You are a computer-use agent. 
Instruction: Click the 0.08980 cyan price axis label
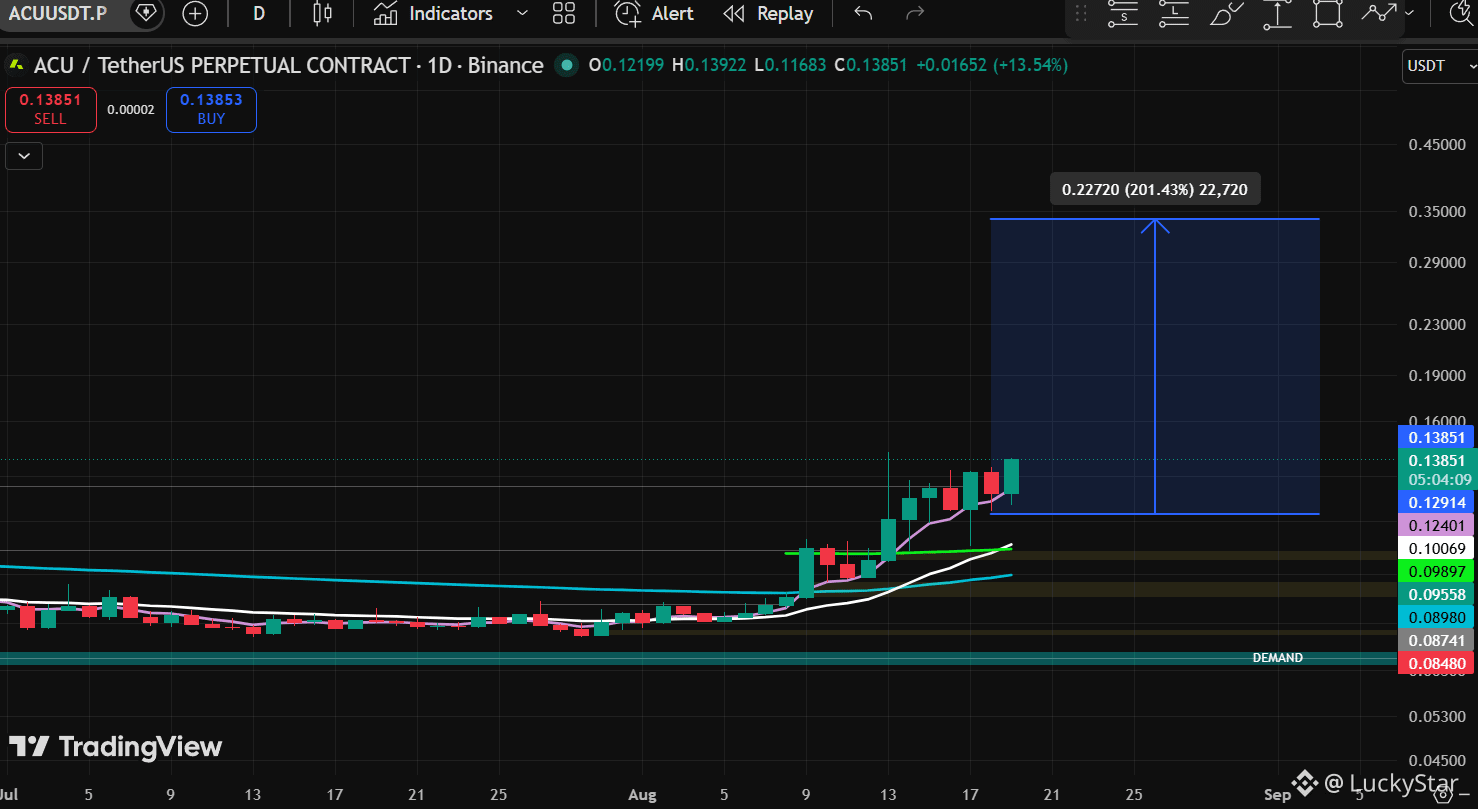point(1437,618)
